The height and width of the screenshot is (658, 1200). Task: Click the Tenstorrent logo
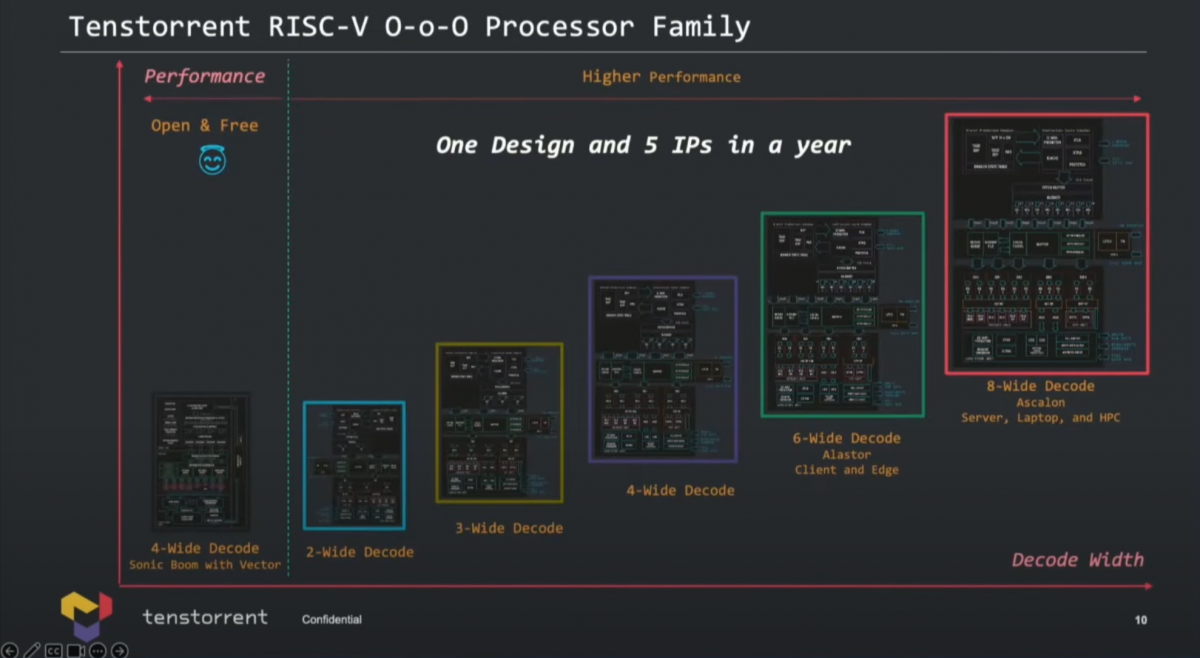86,615
